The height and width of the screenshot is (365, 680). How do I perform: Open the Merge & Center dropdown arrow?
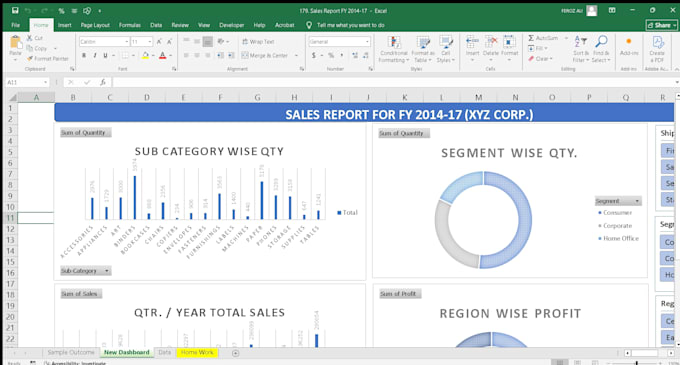(x=296, y=55)
